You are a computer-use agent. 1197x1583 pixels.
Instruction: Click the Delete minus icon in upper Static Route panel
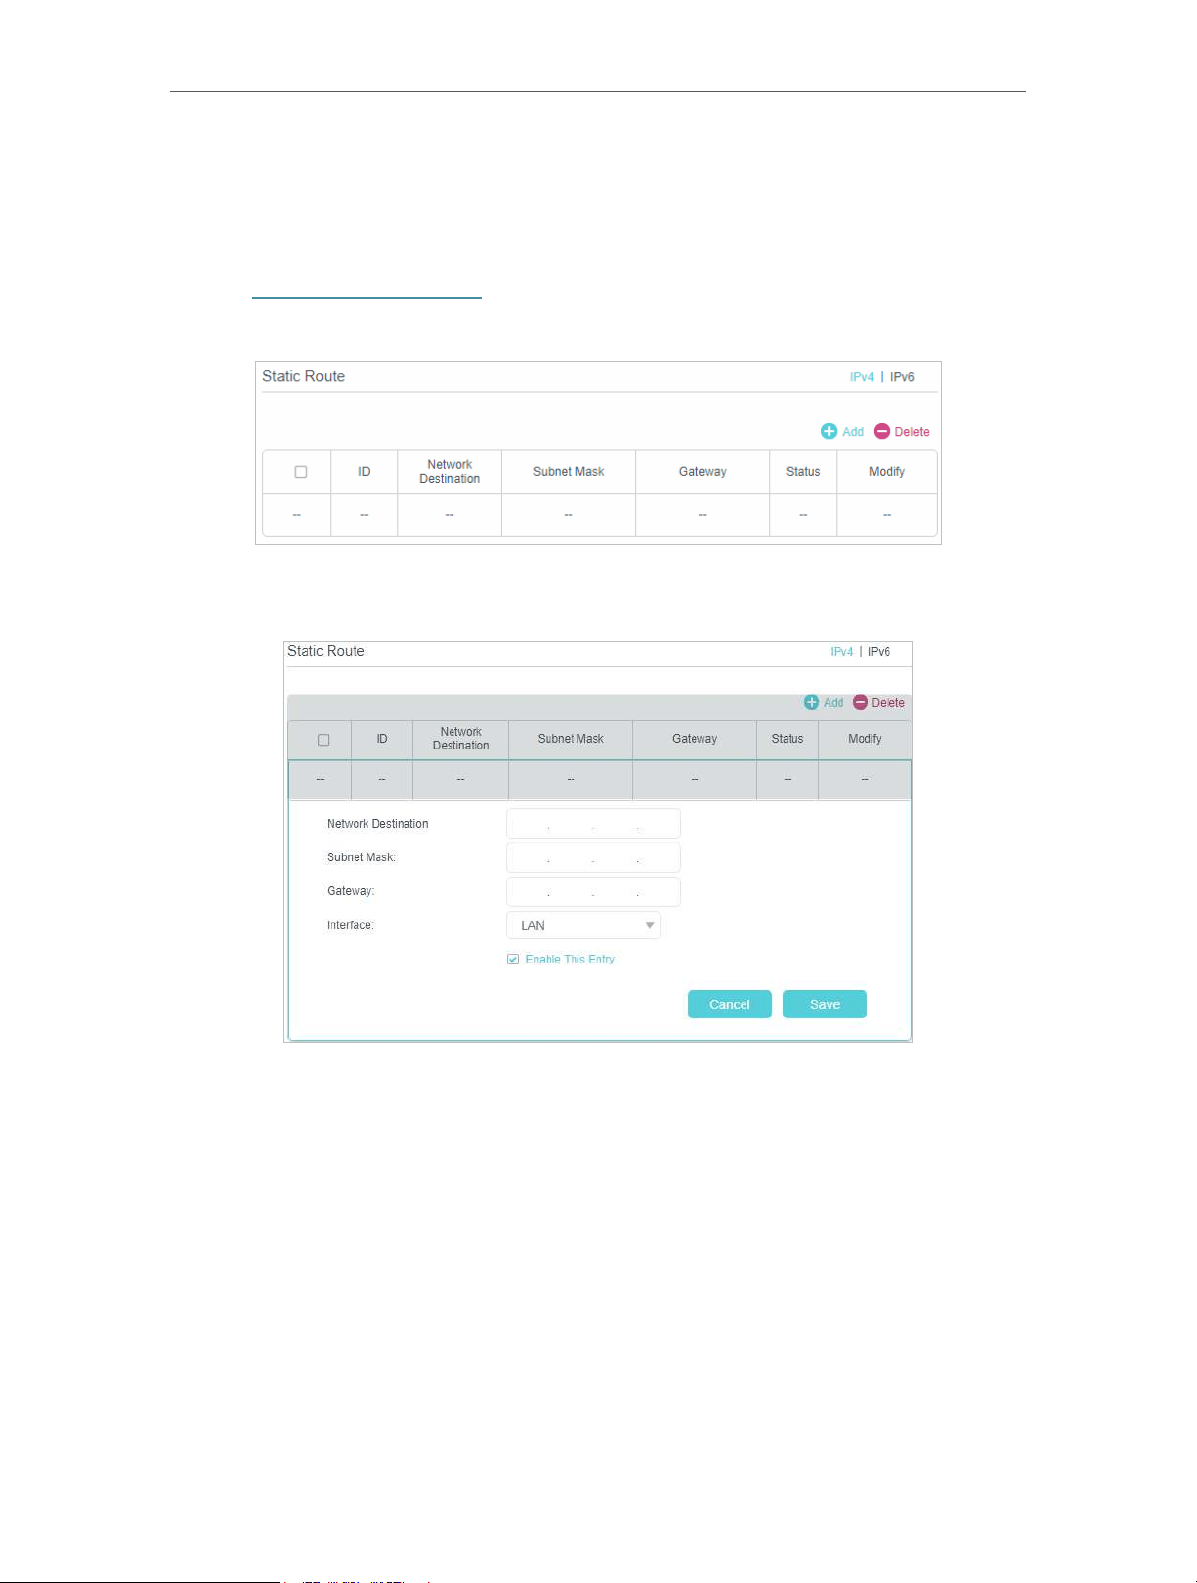click(x=882, y=431)
